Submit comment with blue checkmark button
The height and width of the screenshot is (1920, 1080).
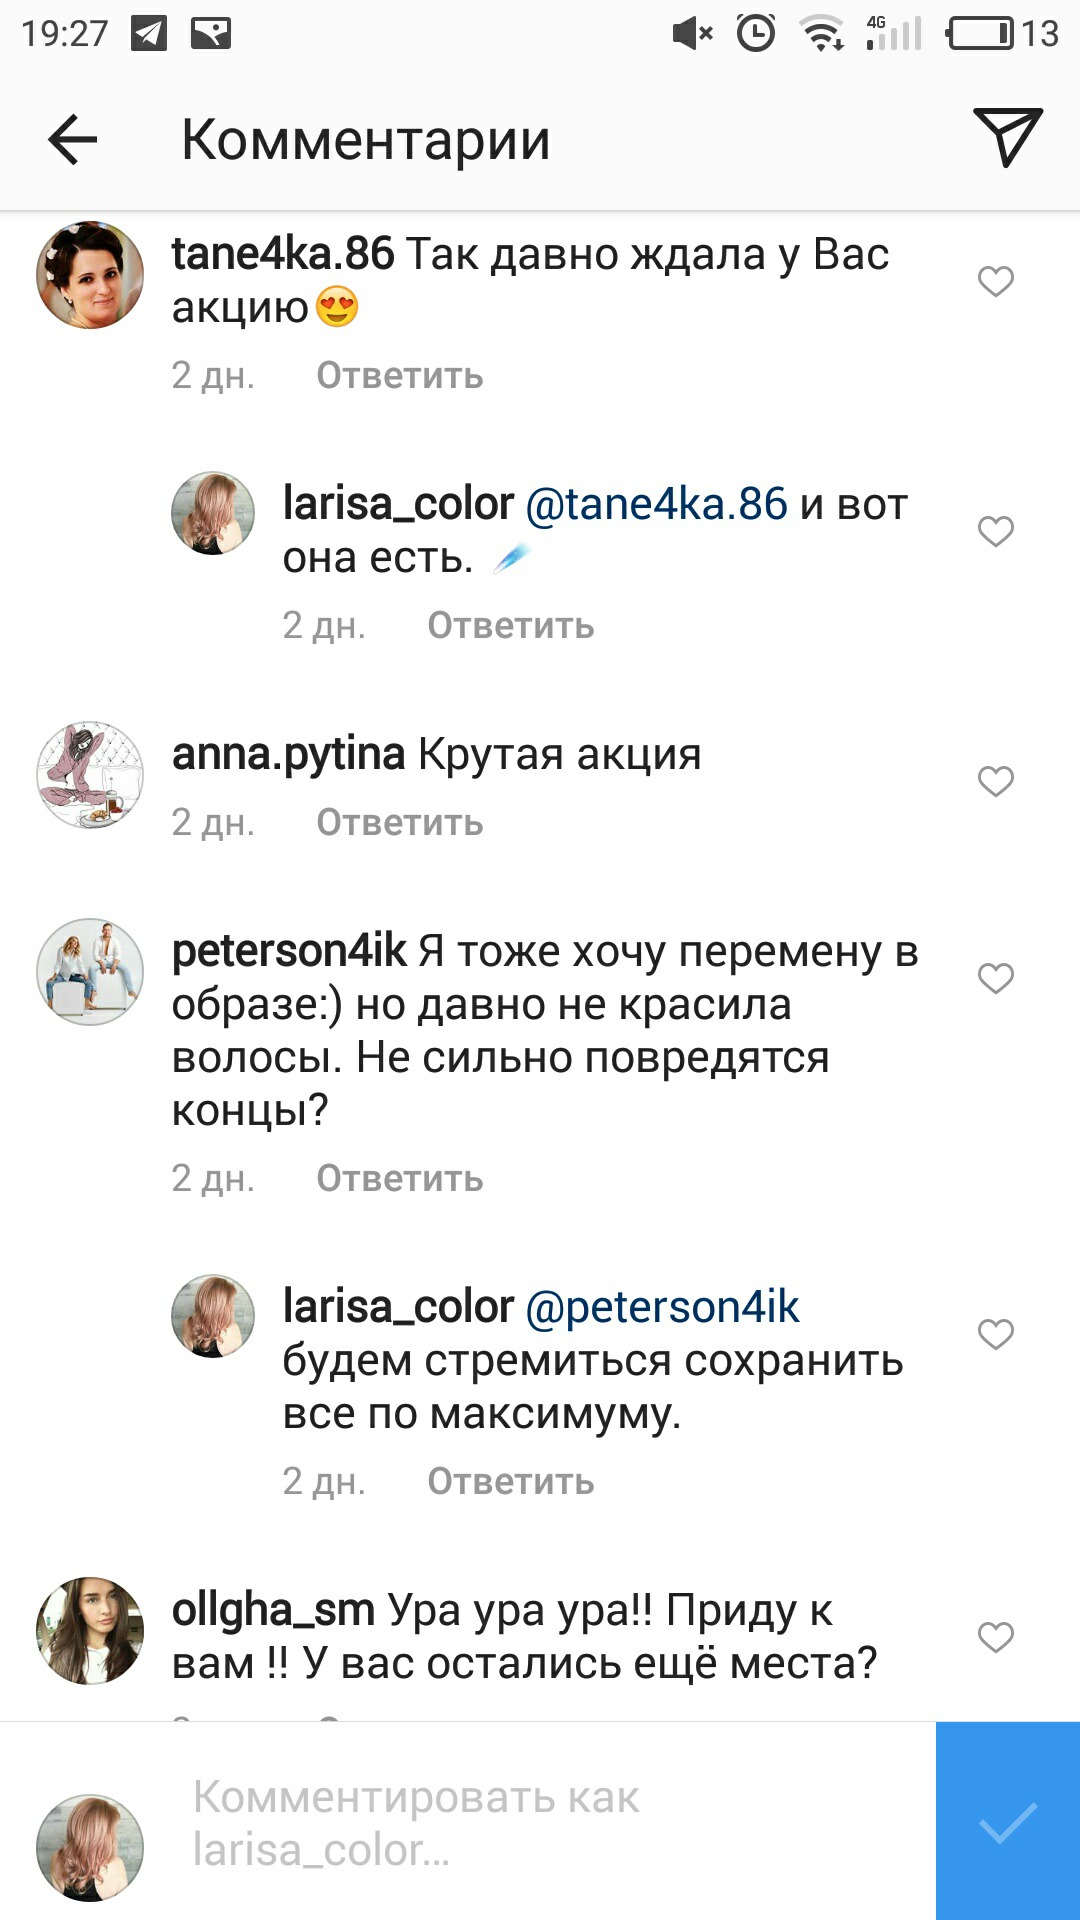pyautogui.click(x=1008, y=1821)
